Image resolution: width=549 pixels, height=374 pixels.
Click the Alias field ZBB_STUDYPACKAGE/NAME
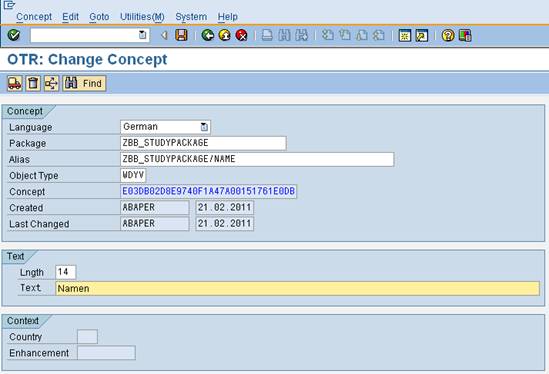[257, 159]
